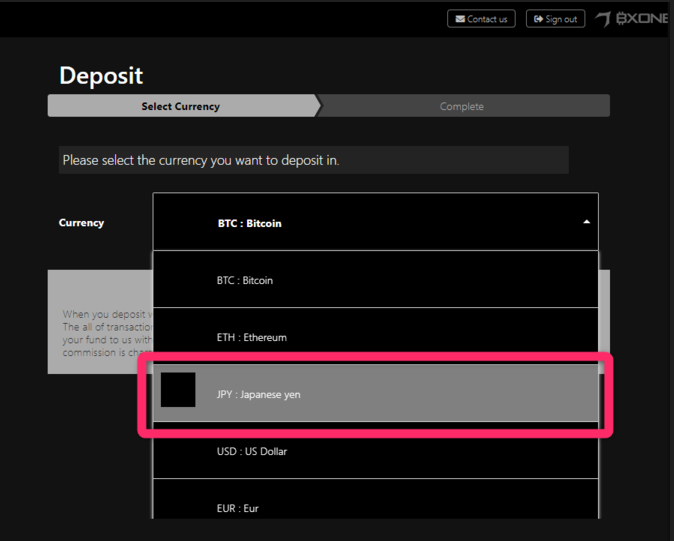
Task: Click the Select Currency step tab
Action: pyautogui.click(x=181, y=106)
